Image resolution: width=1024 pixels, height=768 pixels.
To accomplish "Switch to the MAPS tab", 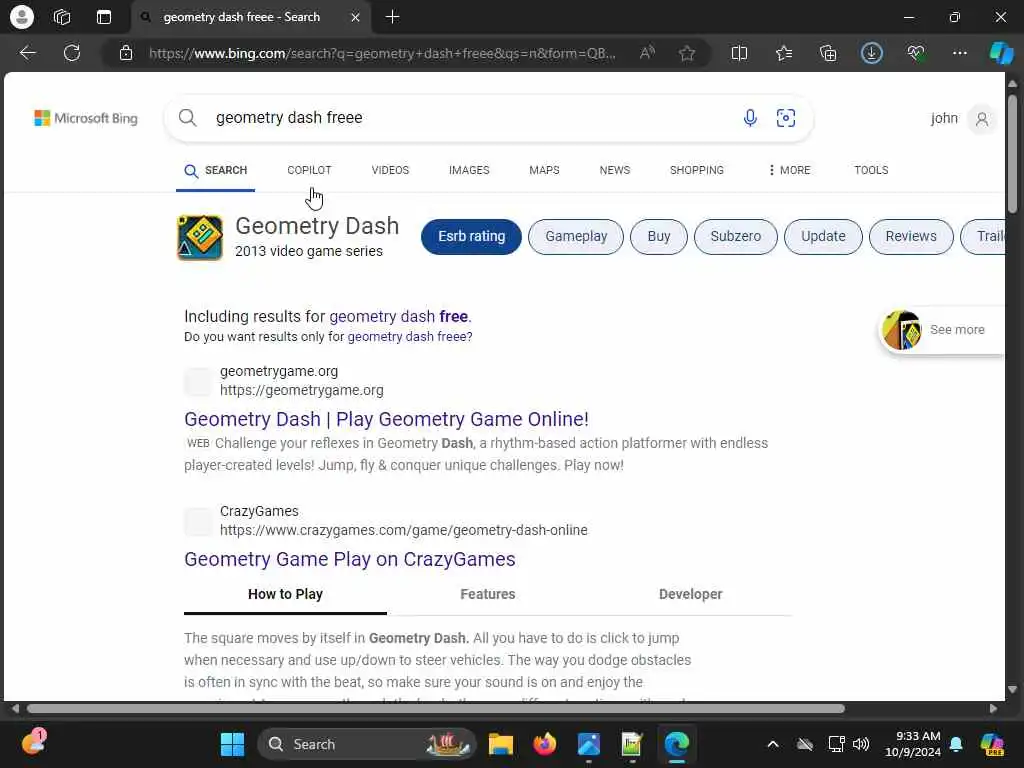I will pos(544,170).
